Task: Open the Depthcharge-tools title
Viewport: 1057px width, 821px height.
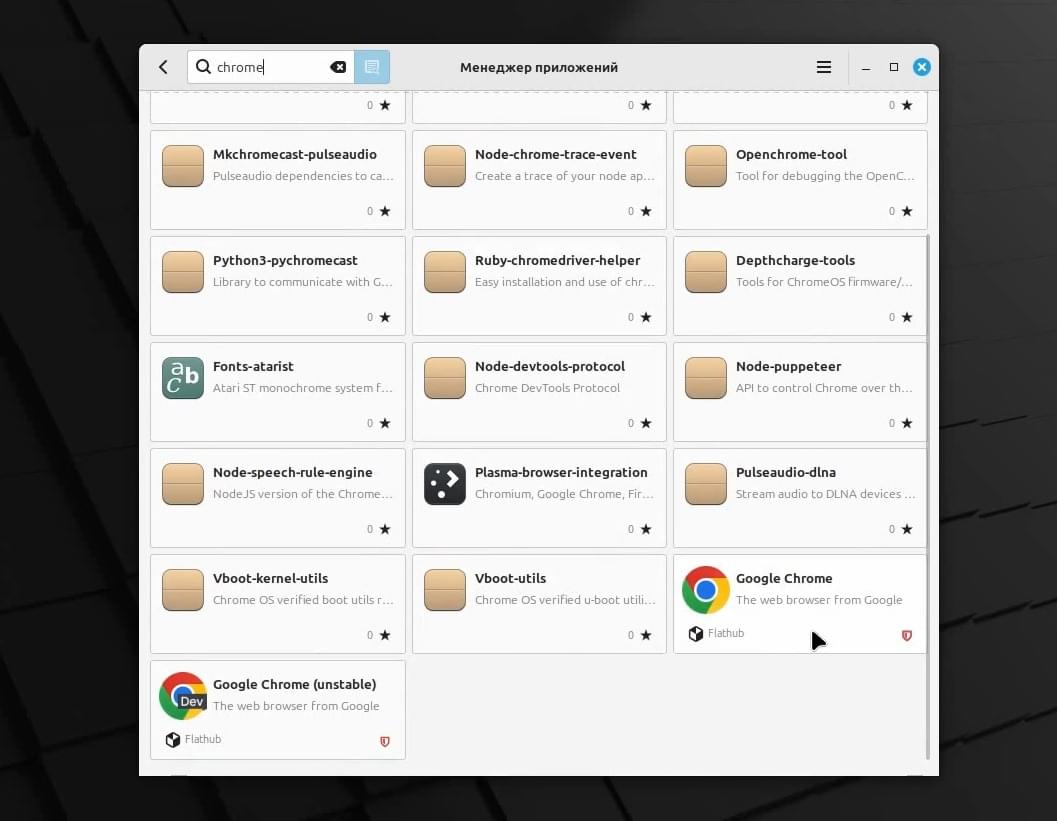Action: [x=795, y=260]
